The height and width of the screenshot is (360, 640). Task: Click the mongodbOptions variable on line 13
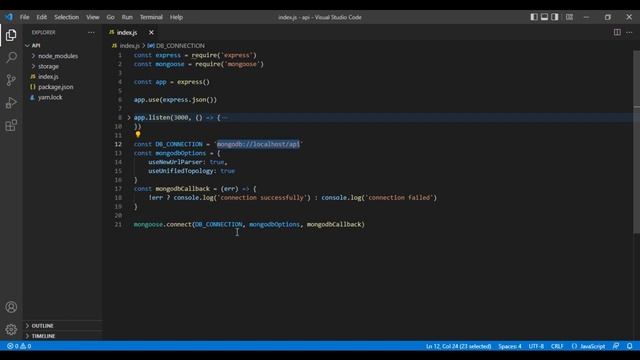tap(180, 153)
